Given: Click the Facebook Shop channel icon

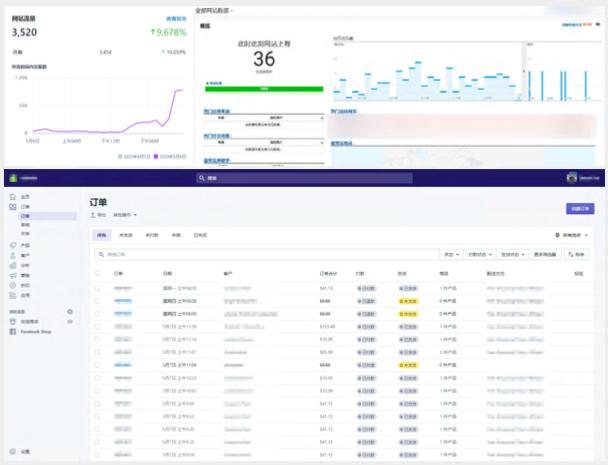Looking at the screenshot, I should [13, 331].
